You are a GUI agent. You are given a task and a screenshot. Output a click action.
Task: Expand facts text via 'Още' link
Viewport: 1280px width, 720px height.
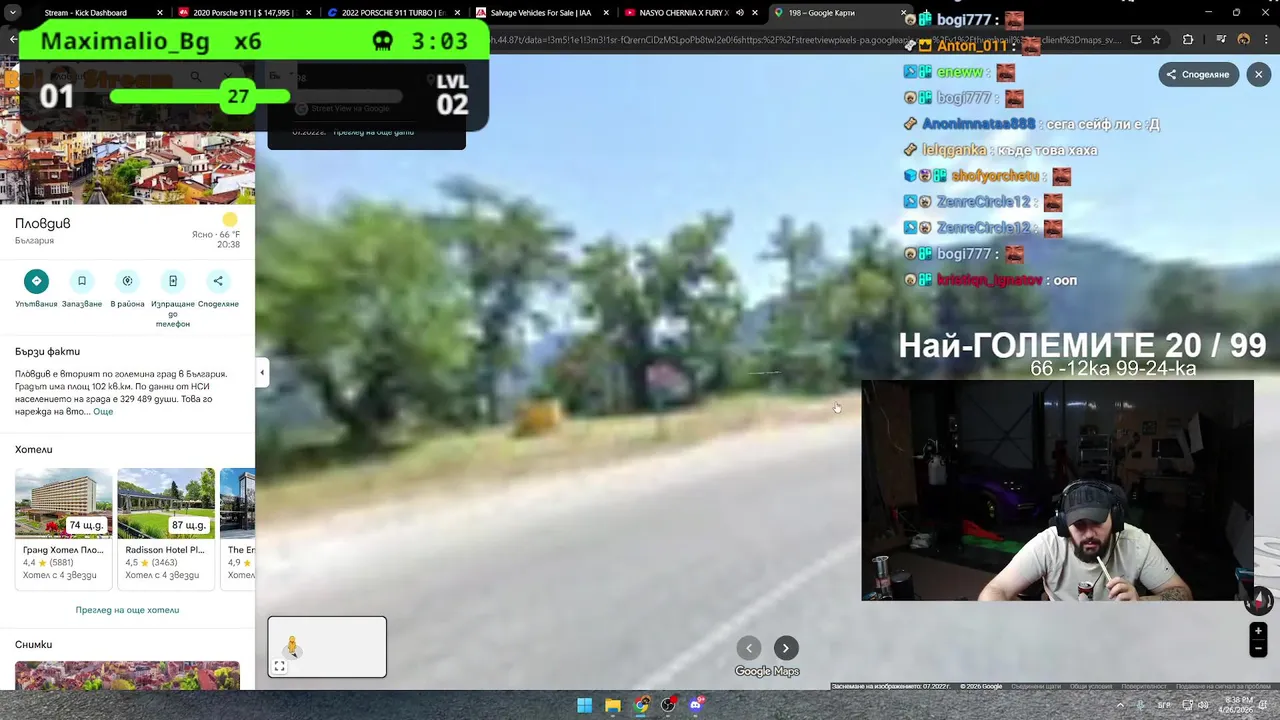pyautogui.click(x=103, y=412)
